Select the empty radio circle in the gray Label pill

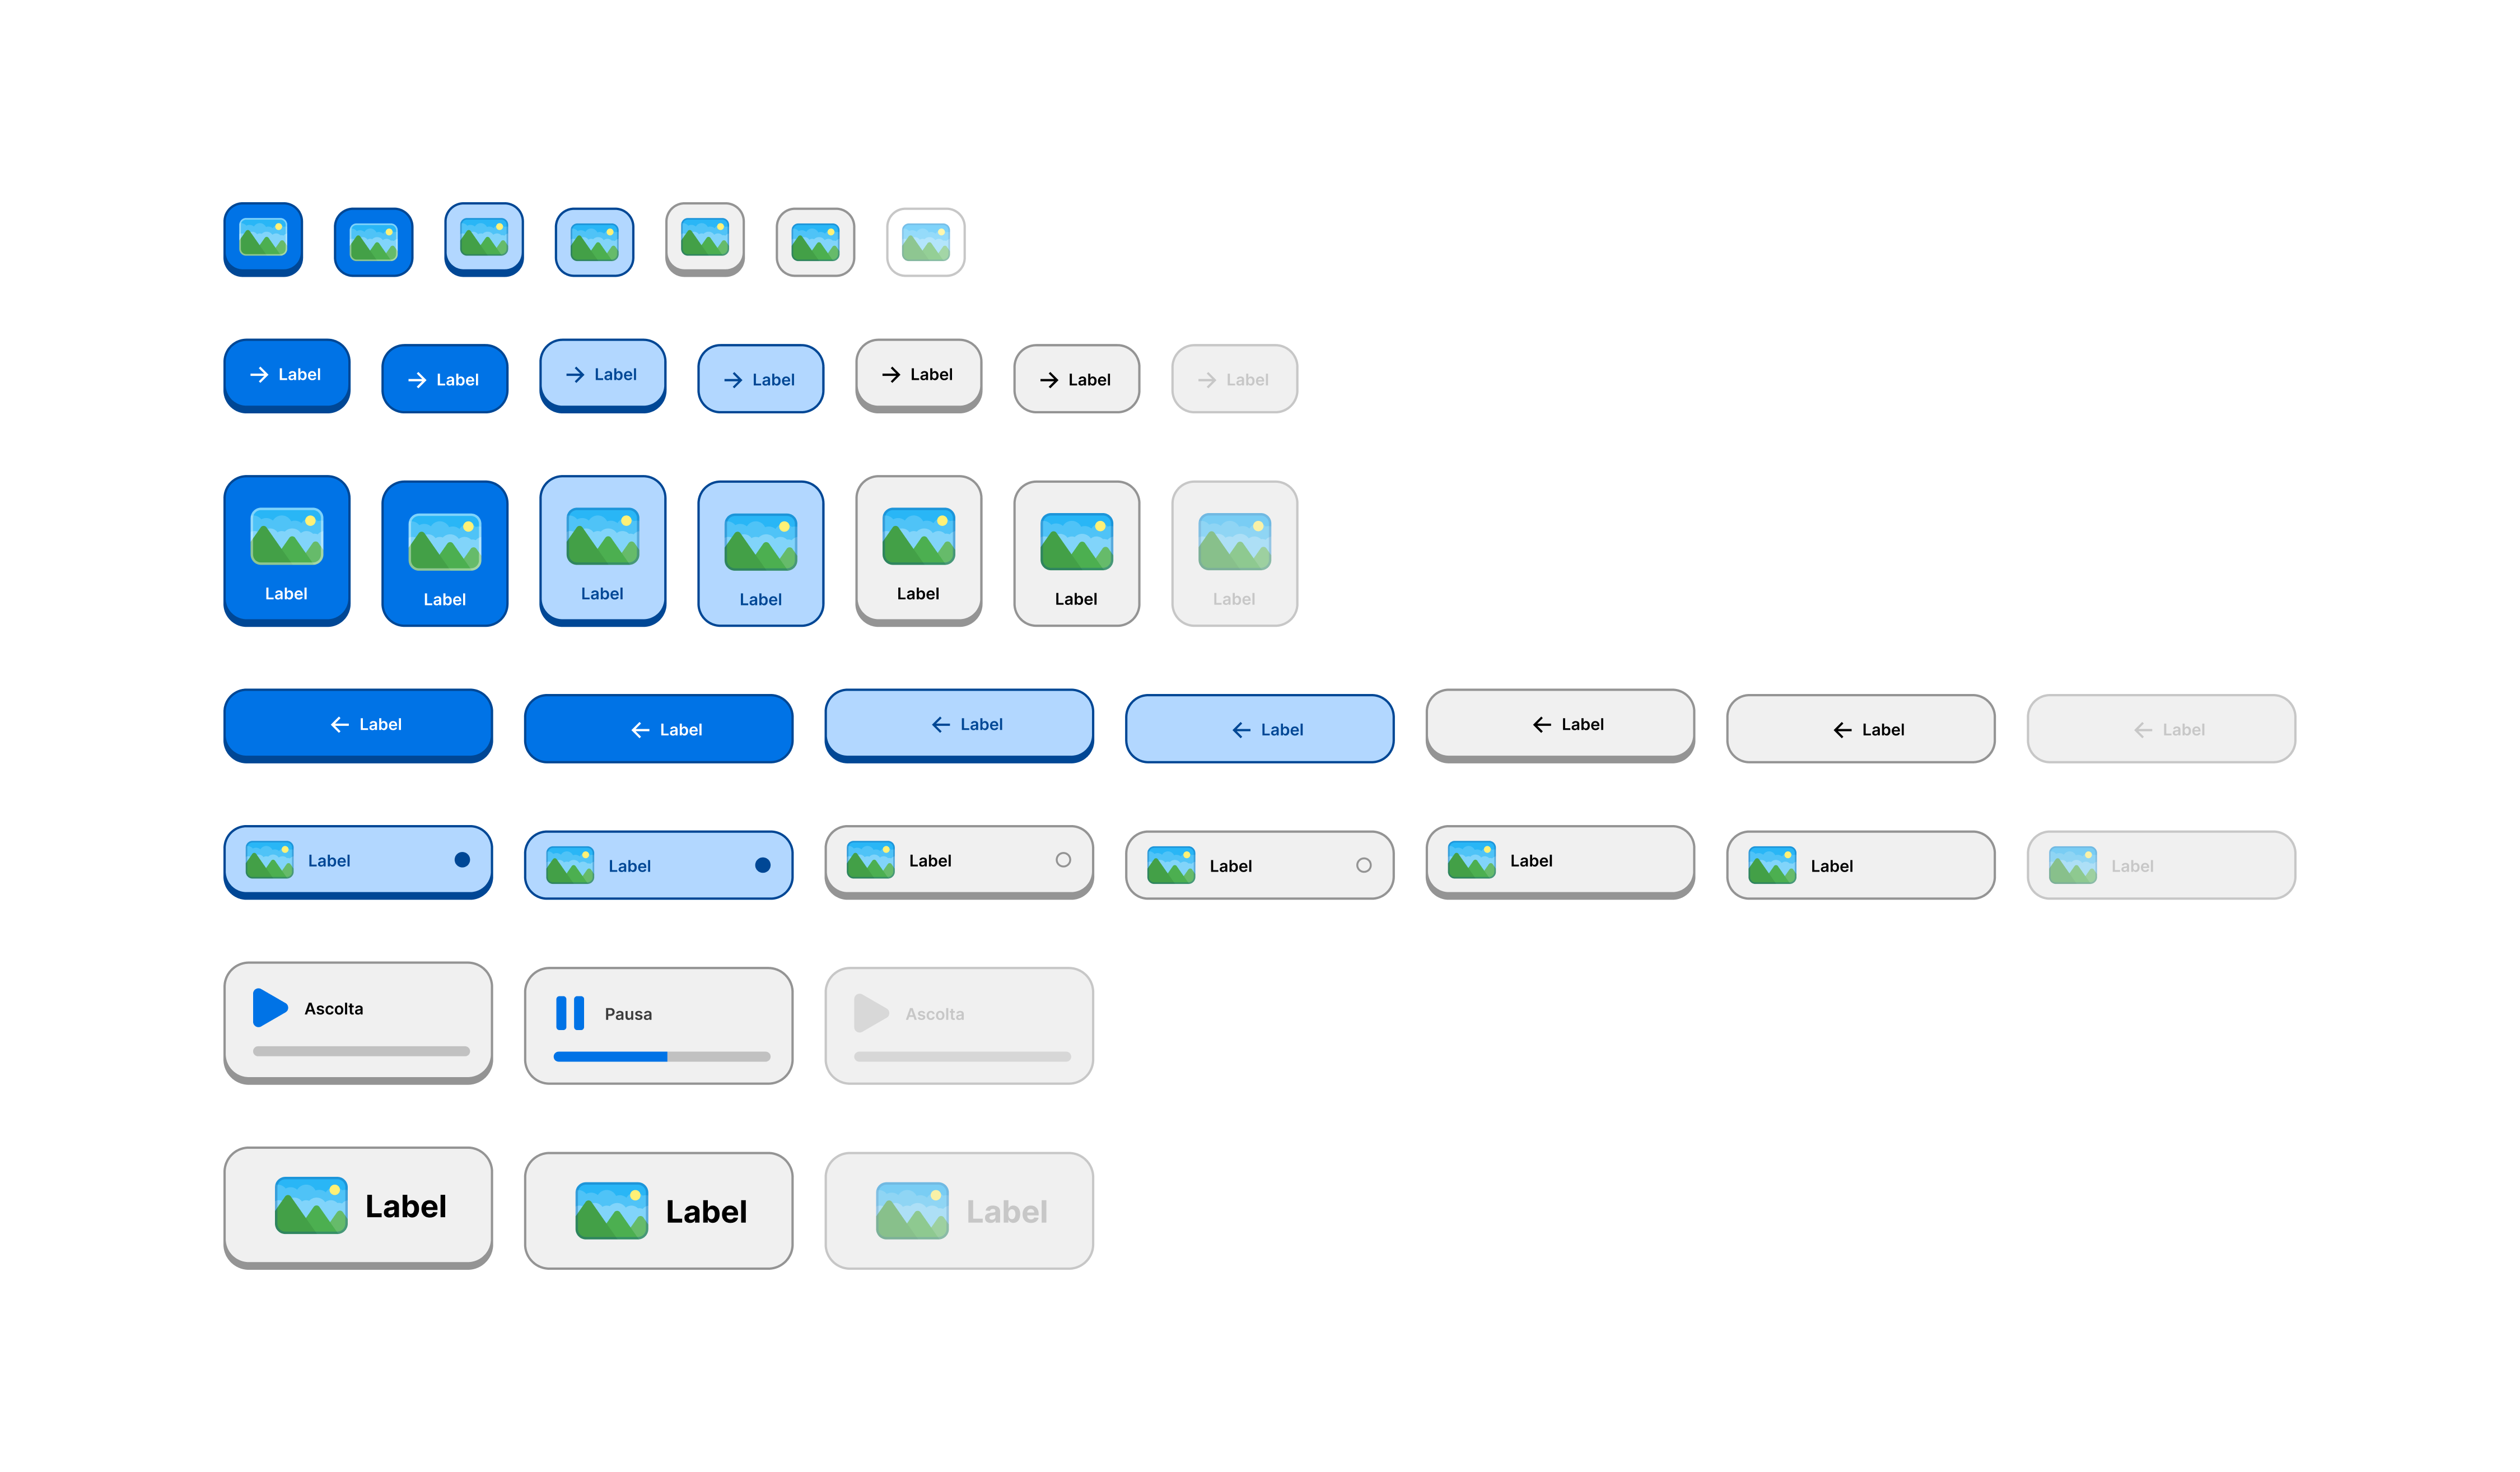pyautogui.click(x=1063, y=859)
